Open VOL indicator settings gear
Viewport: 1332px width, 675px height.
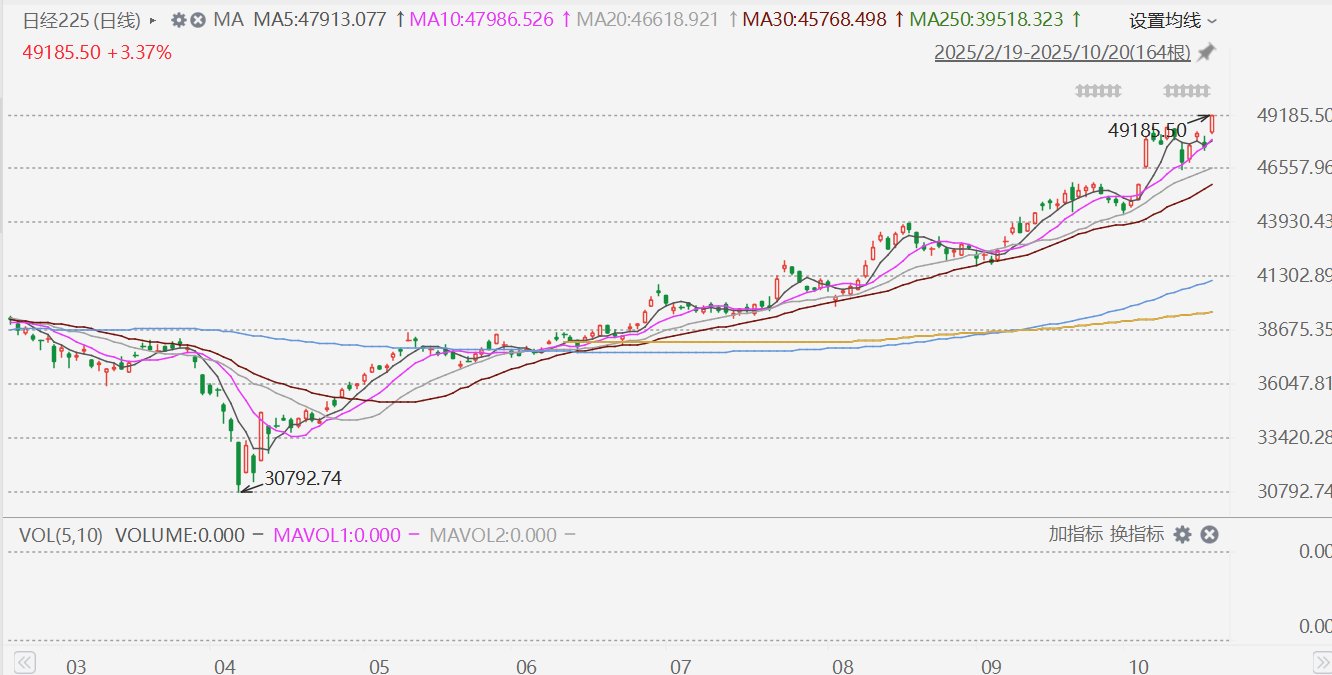pyautogui.click(x=1182, y=535)
